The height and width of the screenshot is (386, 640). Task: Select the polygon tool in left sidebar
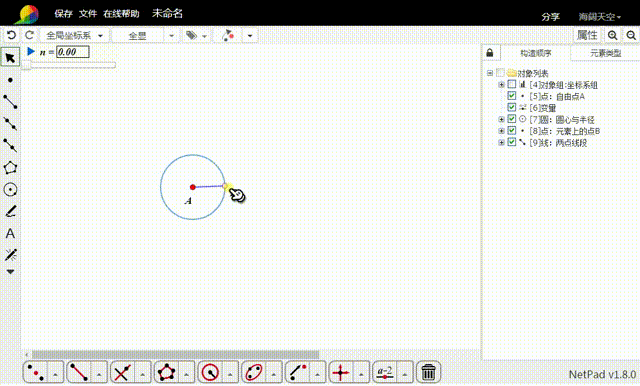point(10,167)
